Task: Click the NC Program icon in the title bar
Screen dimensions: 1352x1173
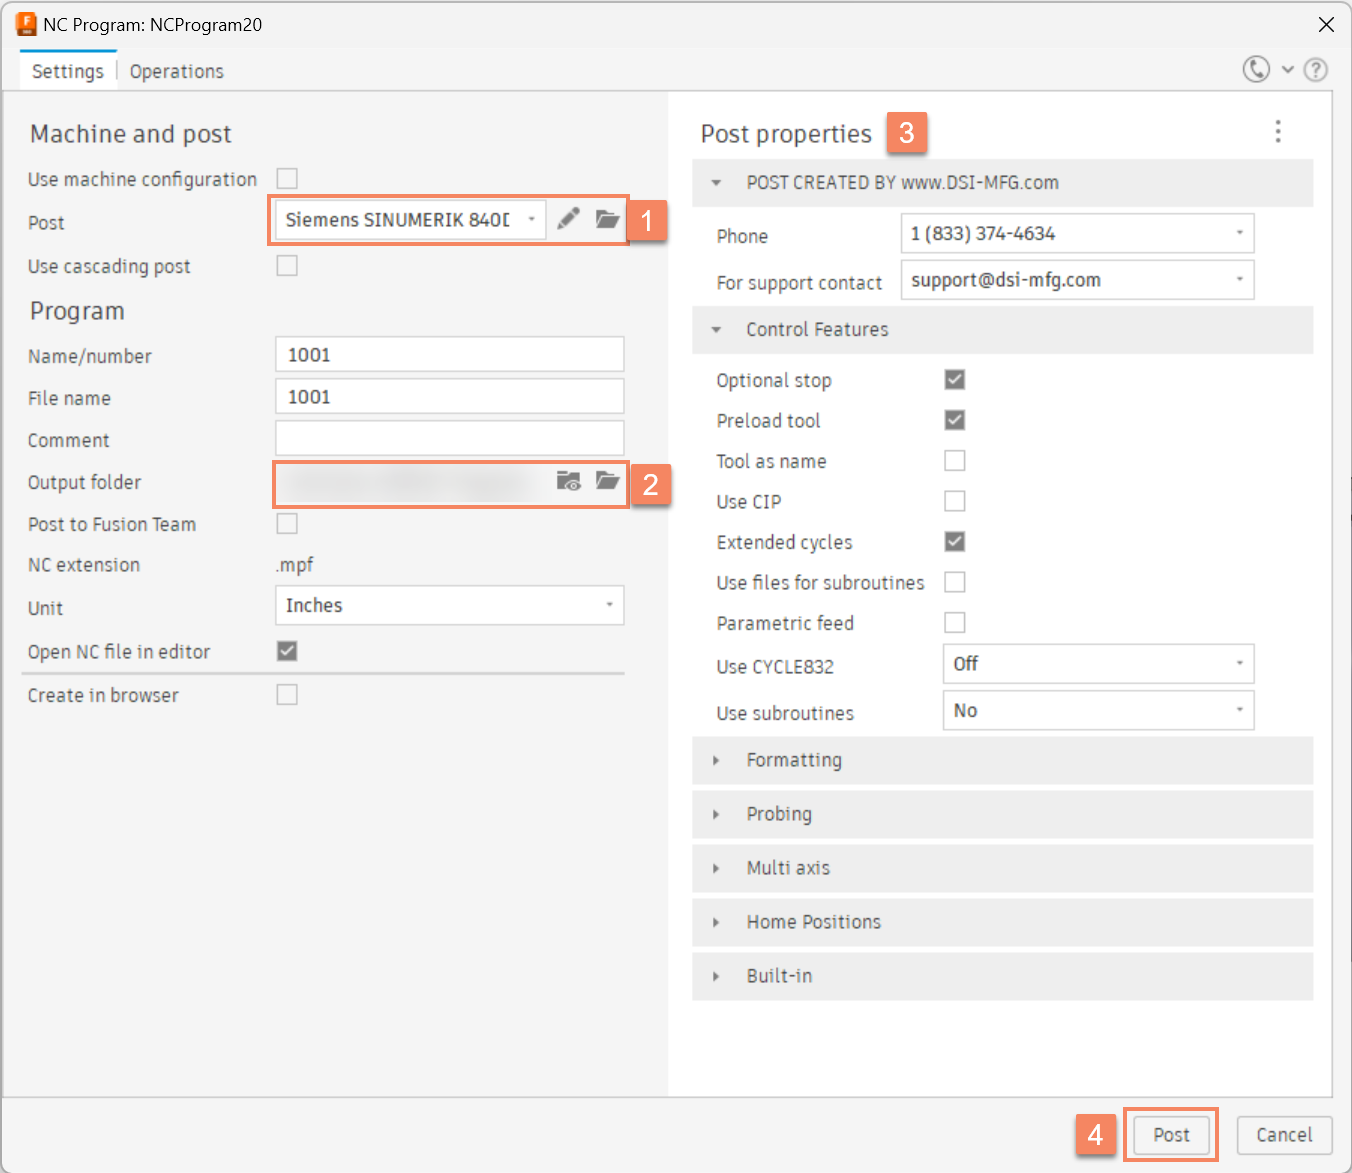Action: coord(26,24)
